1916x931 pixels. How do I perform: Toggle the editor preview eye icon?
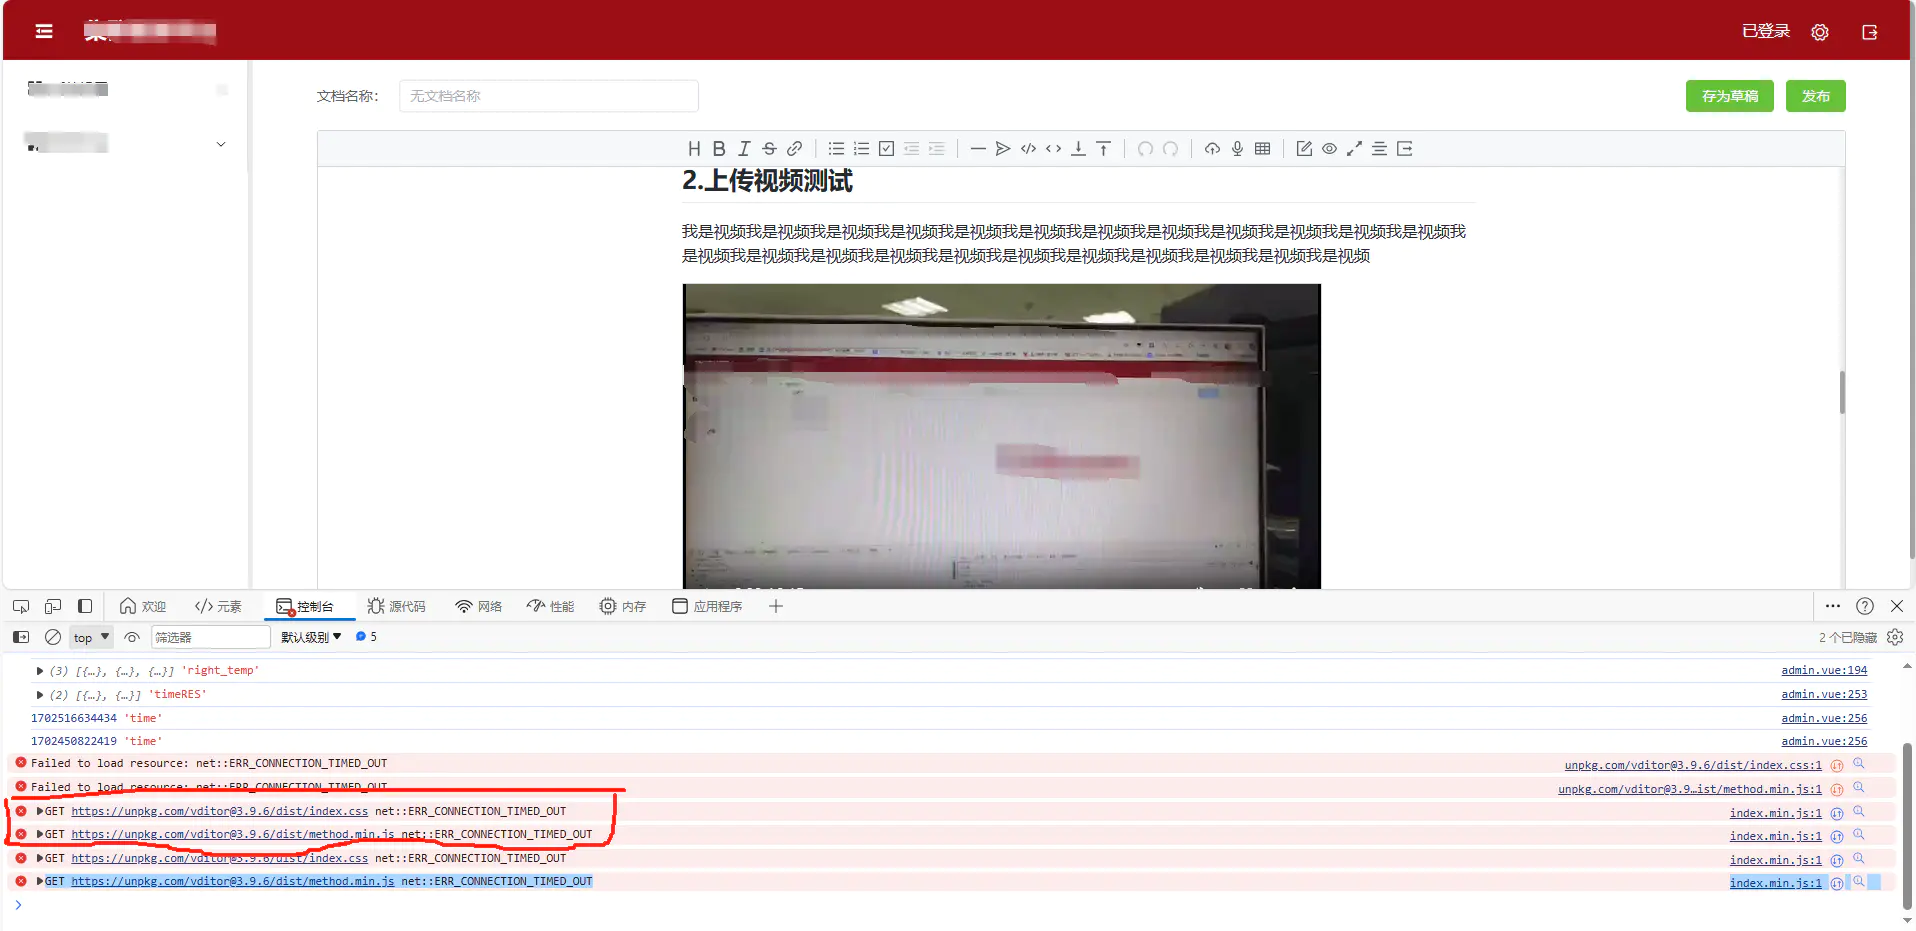(x=1329, y=149)
